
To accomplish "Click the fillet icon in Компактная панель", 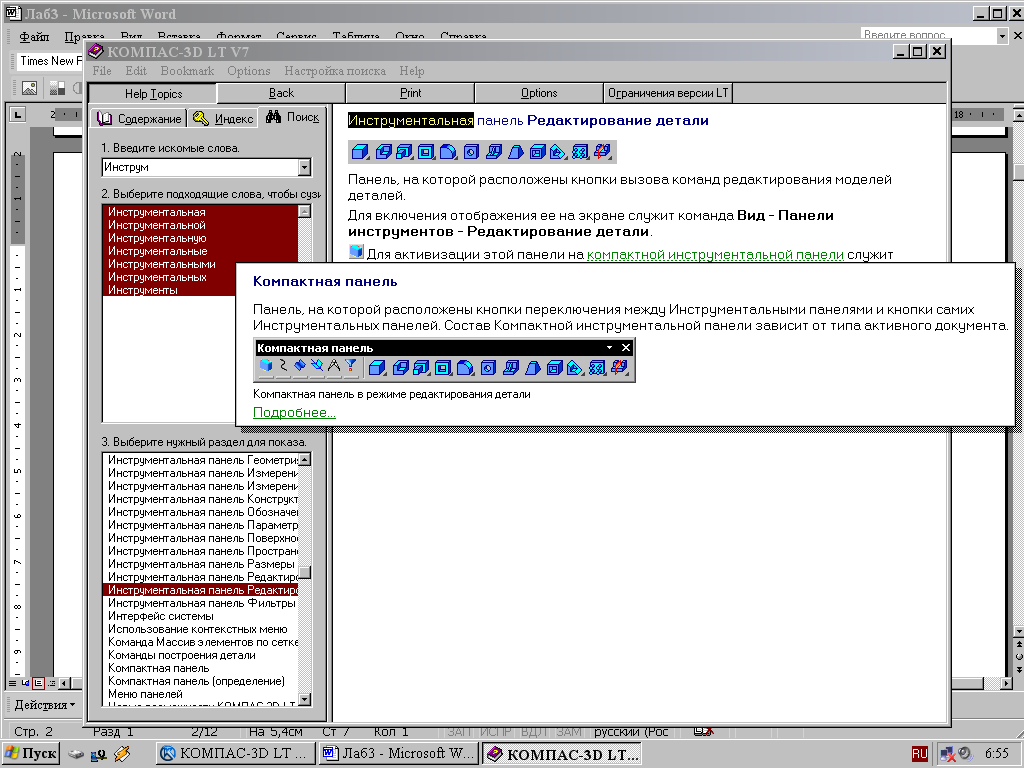I will [x=464, y=368].
